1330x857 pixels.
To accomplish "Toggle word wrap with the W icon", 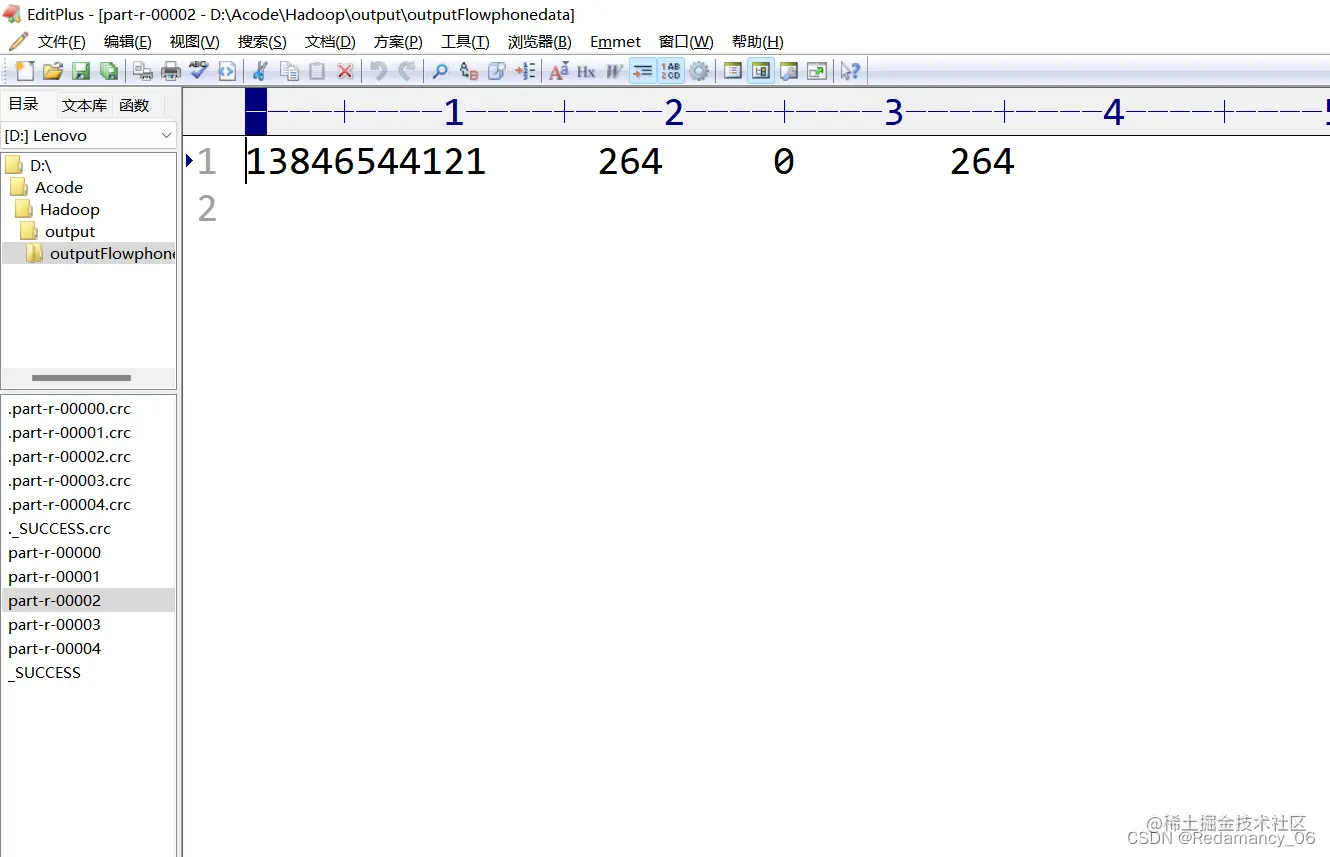I will 614,71.
